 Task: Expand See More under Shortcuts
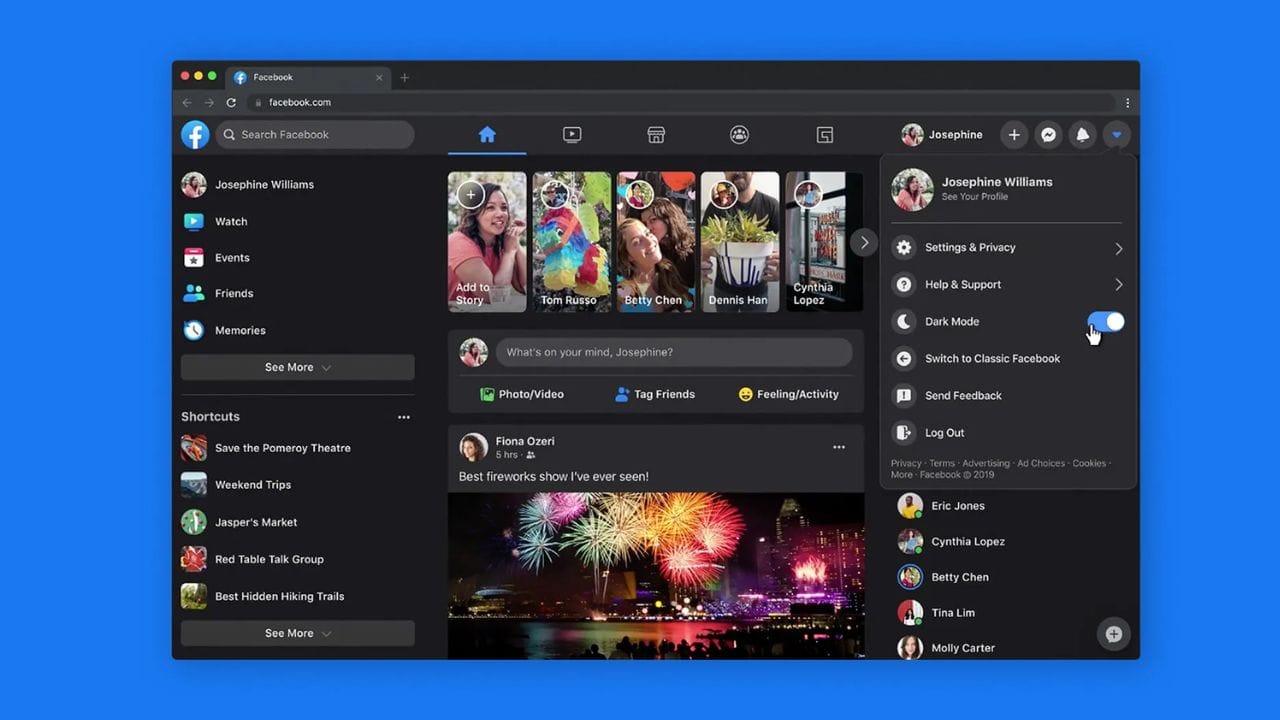click(297, 633)
